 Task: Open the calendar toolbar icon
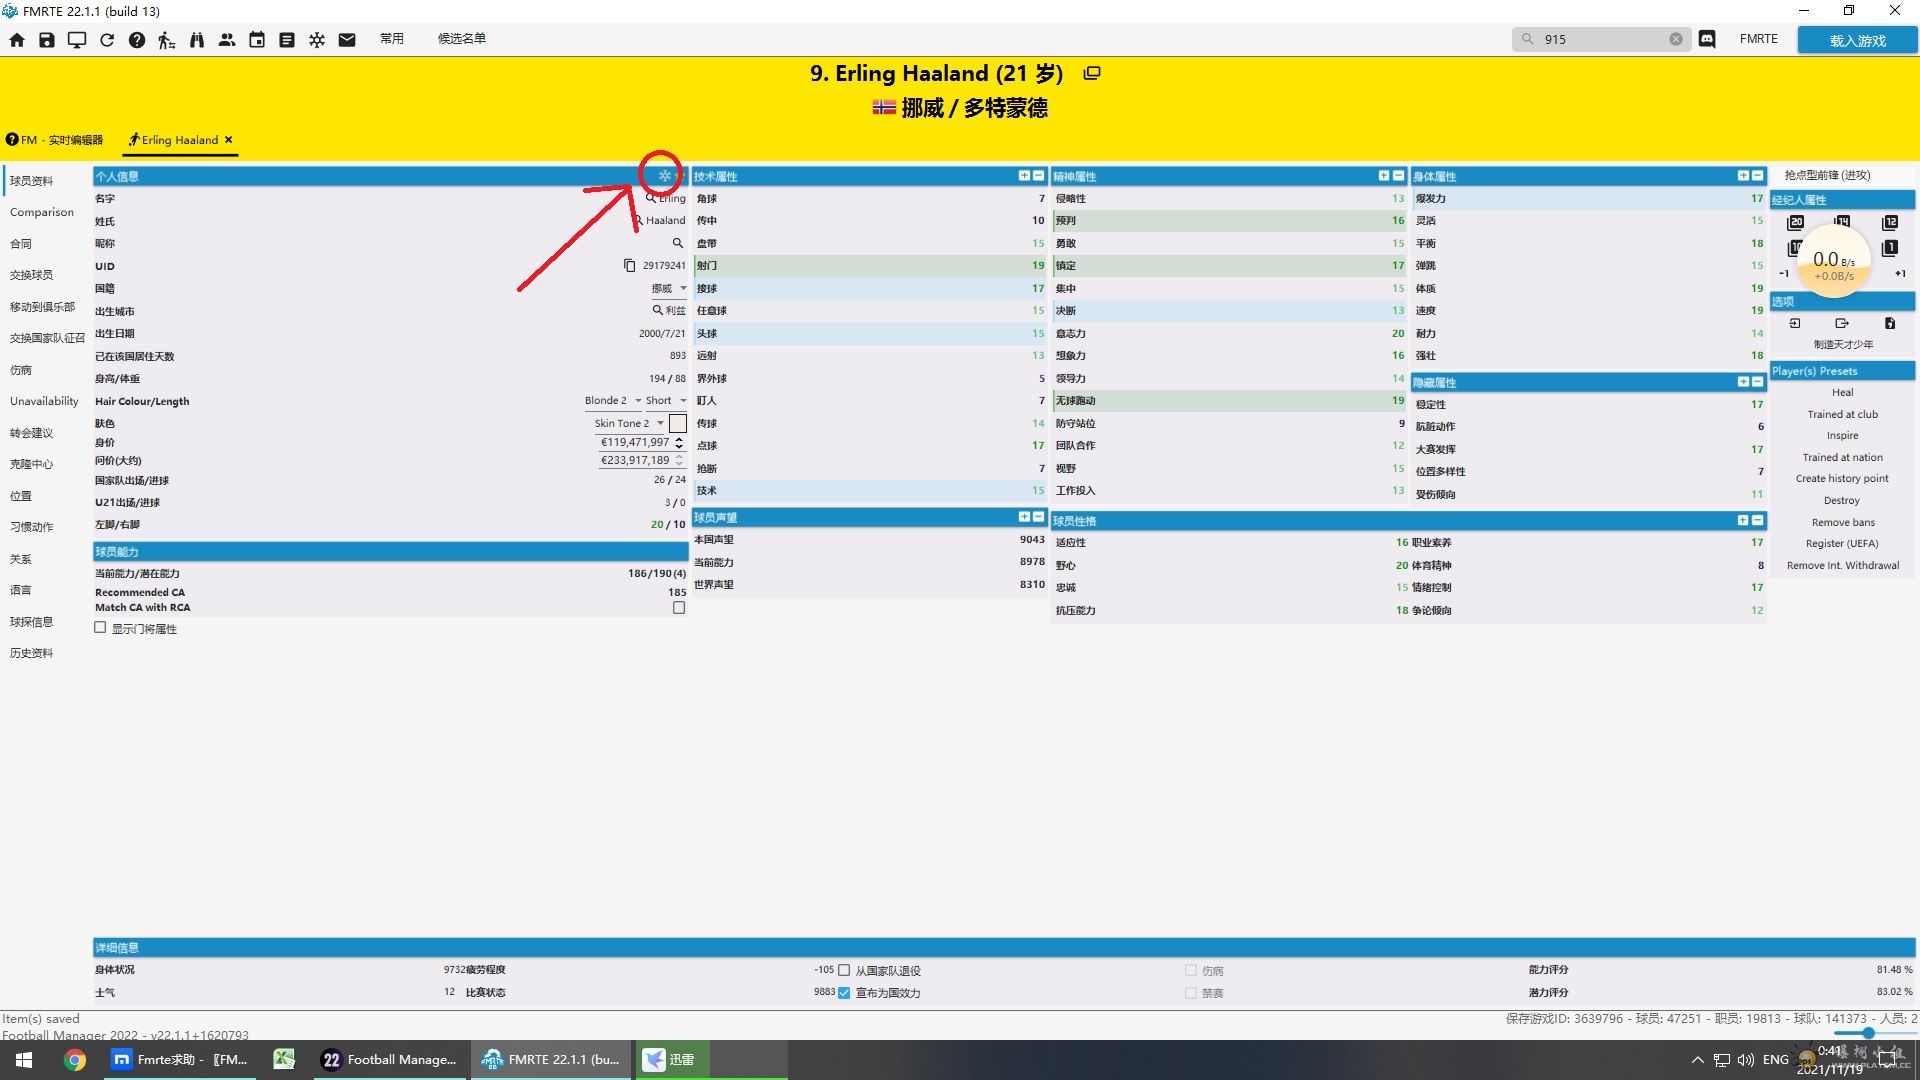click(257, 40)
